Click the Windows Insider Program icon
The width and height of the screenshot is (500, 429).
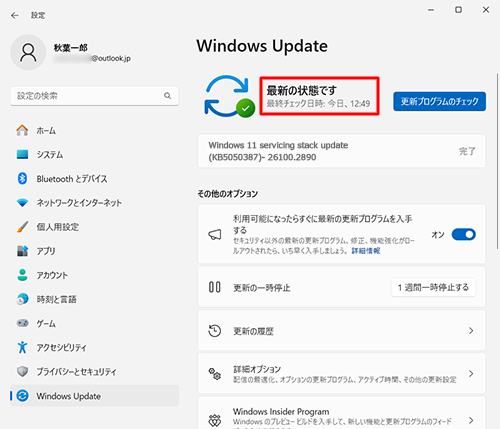[x=215, y=420]
